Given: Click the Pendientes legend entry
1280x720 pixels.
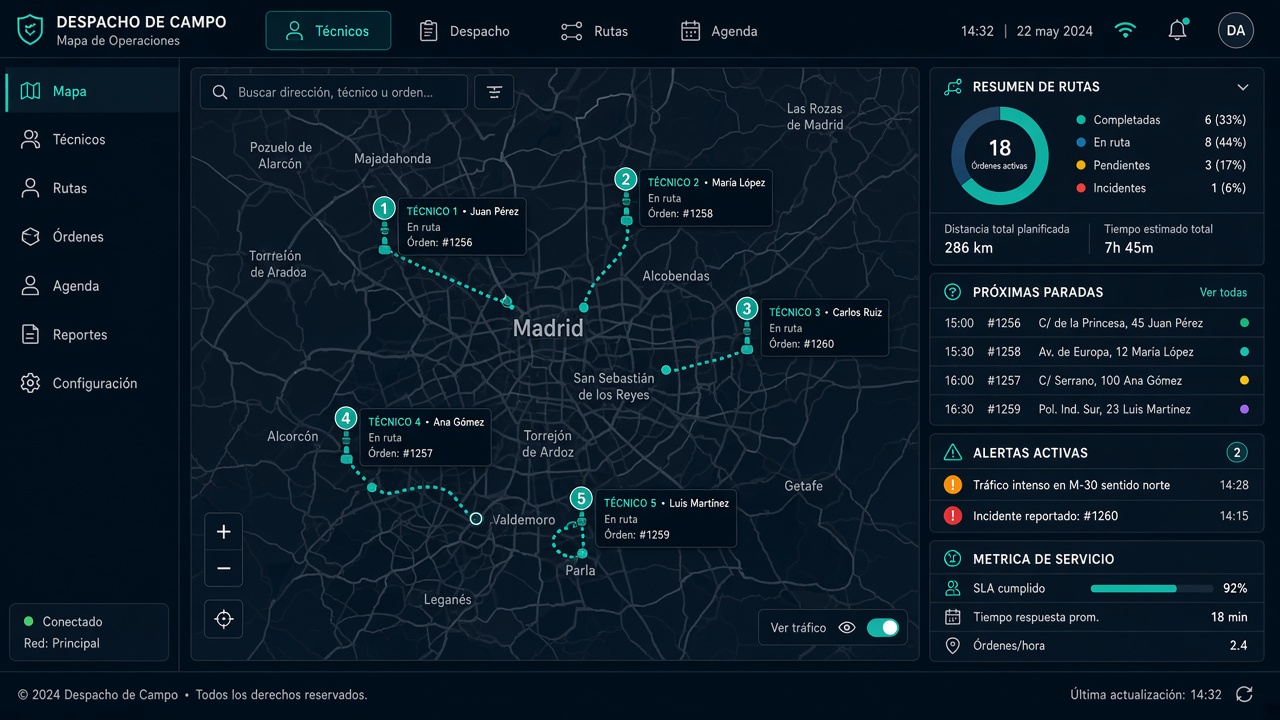Looking at the screenshot, I should (1161, 165).
